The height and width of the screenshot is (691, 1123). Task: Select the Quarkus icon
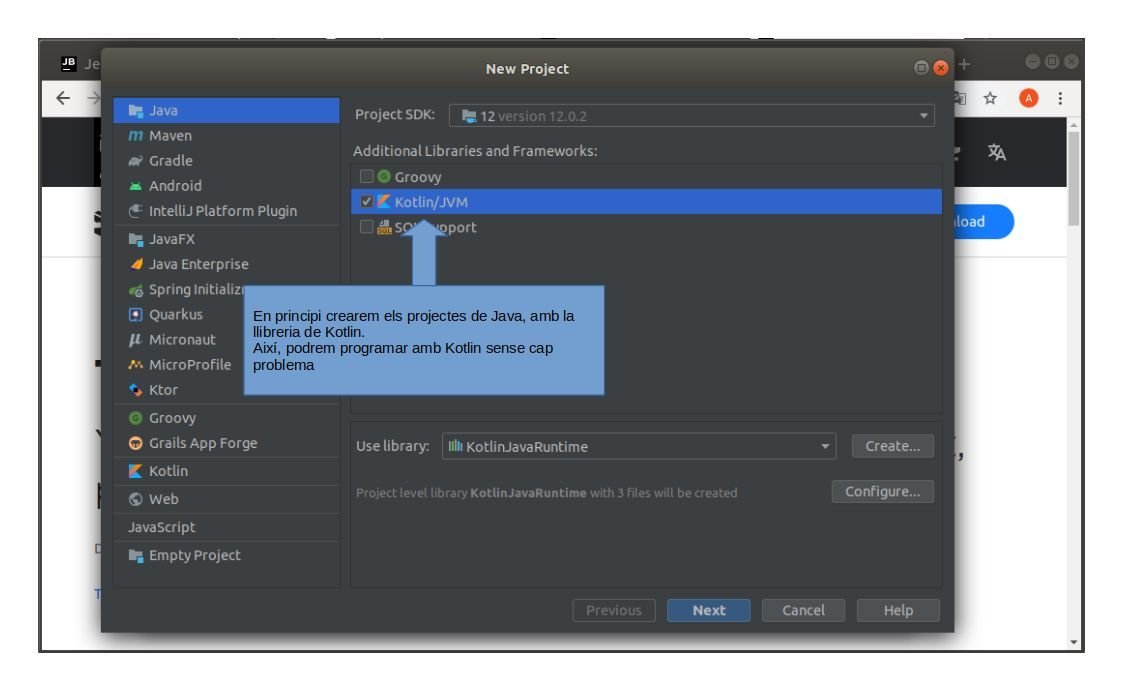pos(135,314)
